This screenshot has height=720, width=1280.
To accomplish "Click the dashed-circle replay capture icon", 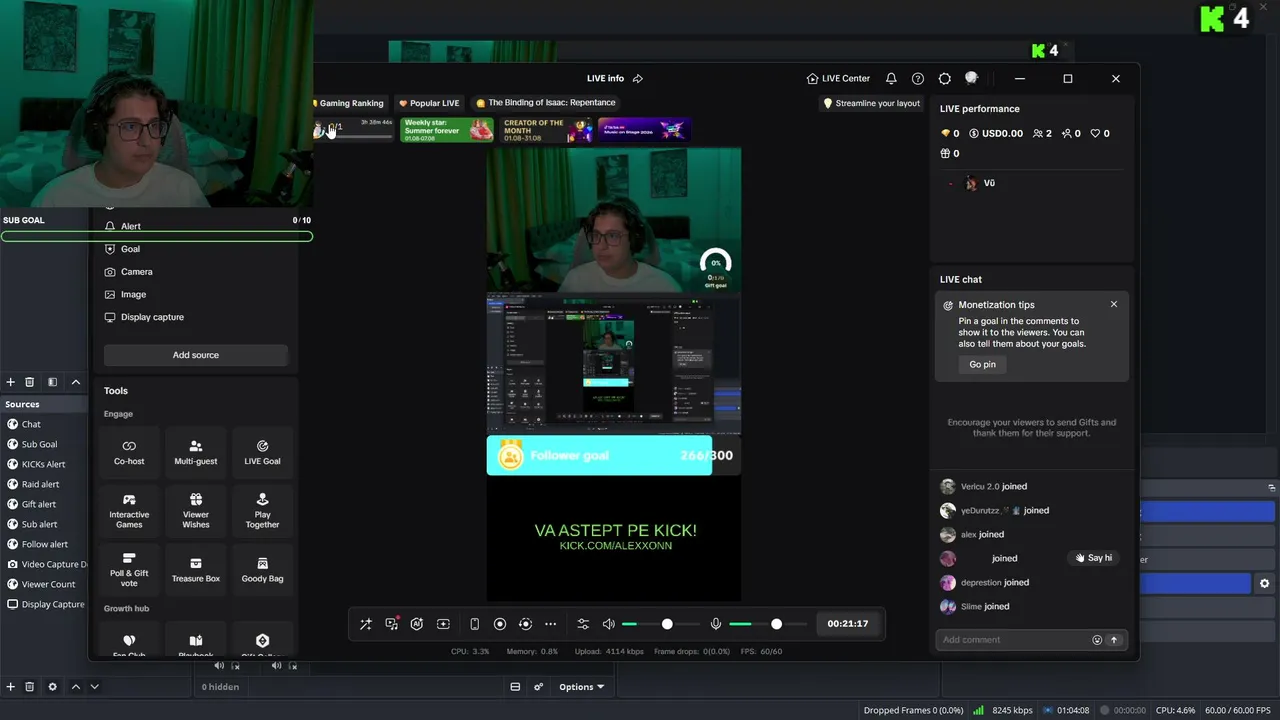I will [x=525, y=624].
